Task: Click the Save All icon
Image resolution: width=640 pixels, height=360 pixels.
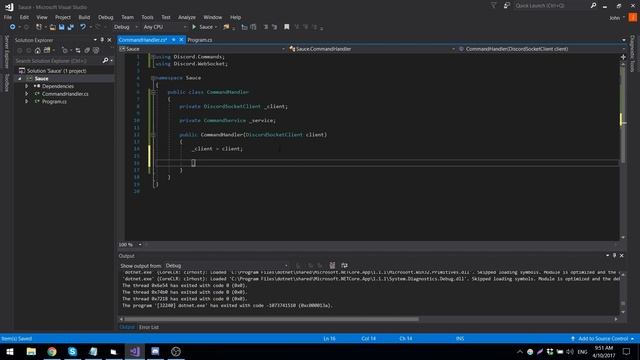Action: (71, 27)
